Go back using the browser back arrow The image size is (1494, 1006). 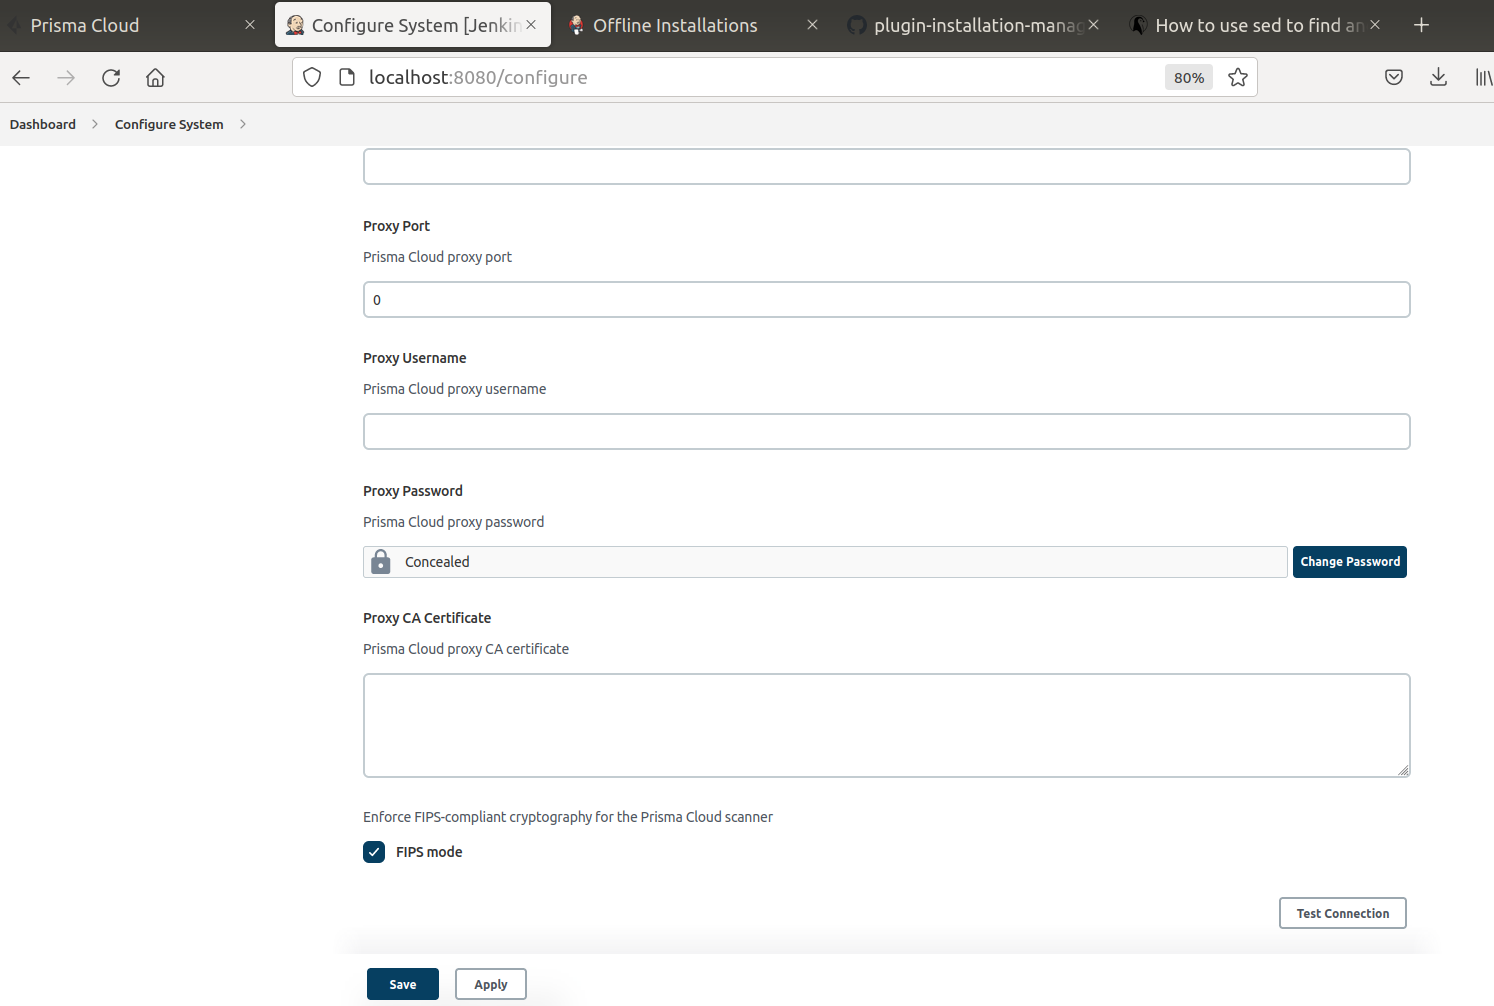(x=21, y=77)
